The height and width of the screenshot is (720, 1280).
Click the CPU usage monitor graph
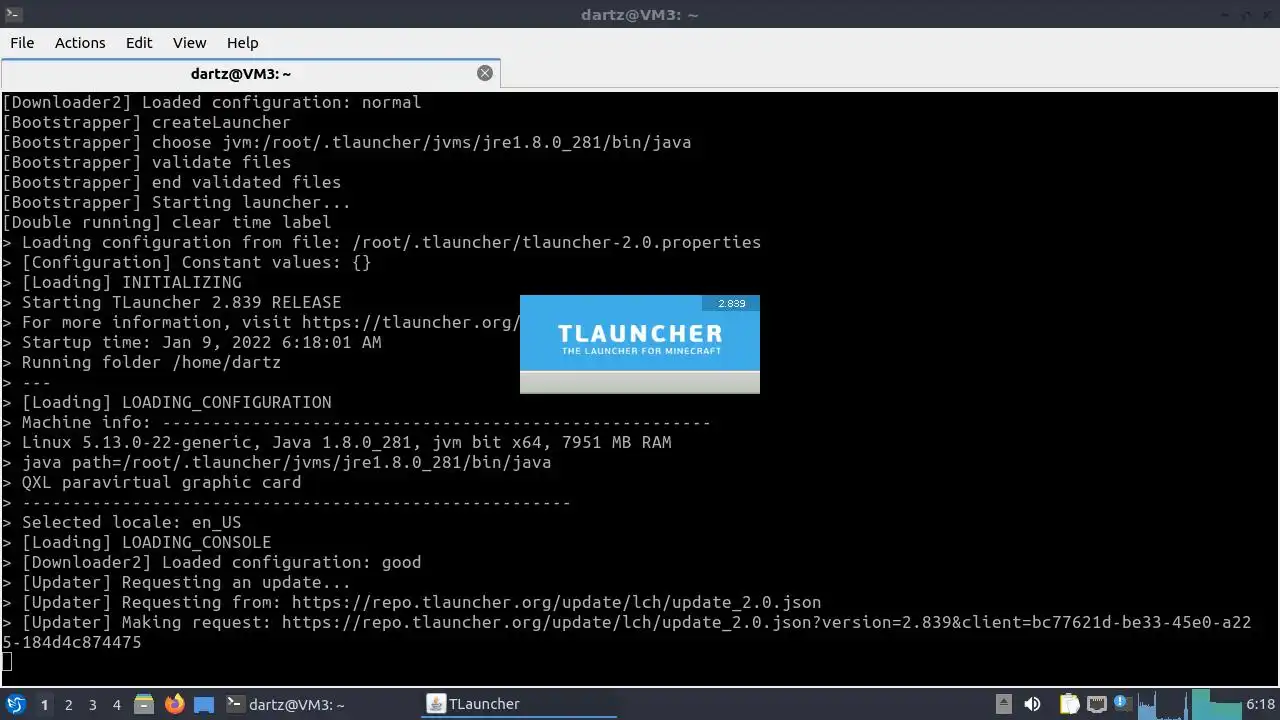click(x=1161, y=704)
